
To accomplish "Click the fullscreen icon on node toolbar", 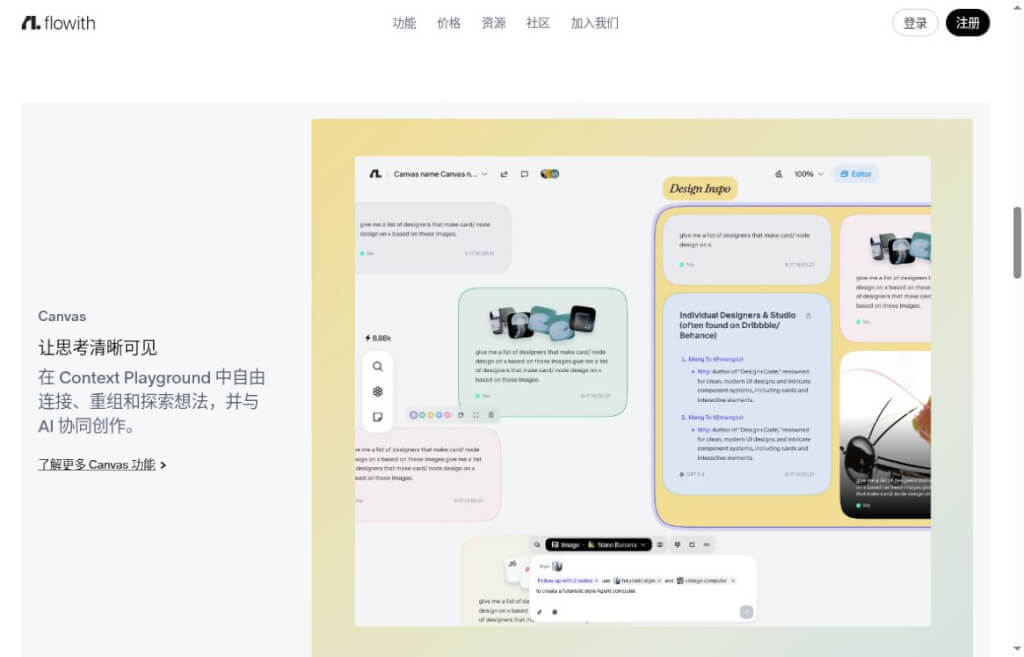I will point(476,415).
